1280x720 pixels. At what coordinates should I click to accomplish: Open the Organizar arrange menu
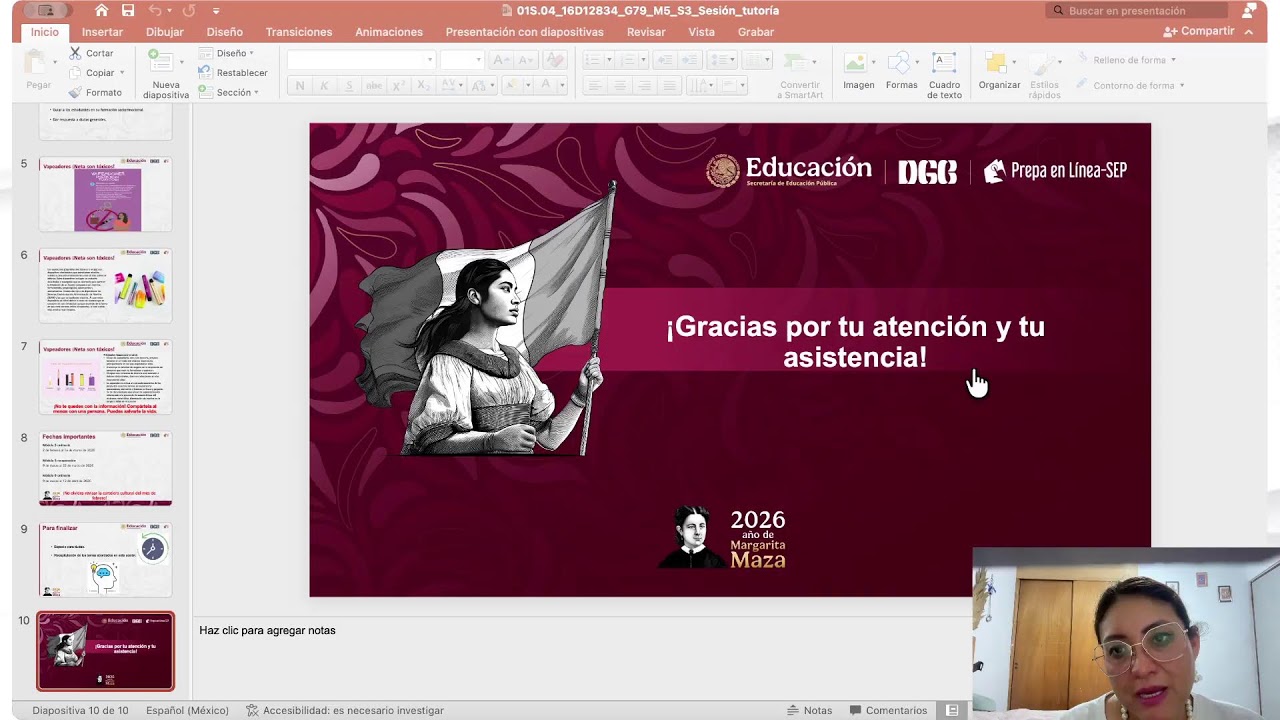(999, 71)
